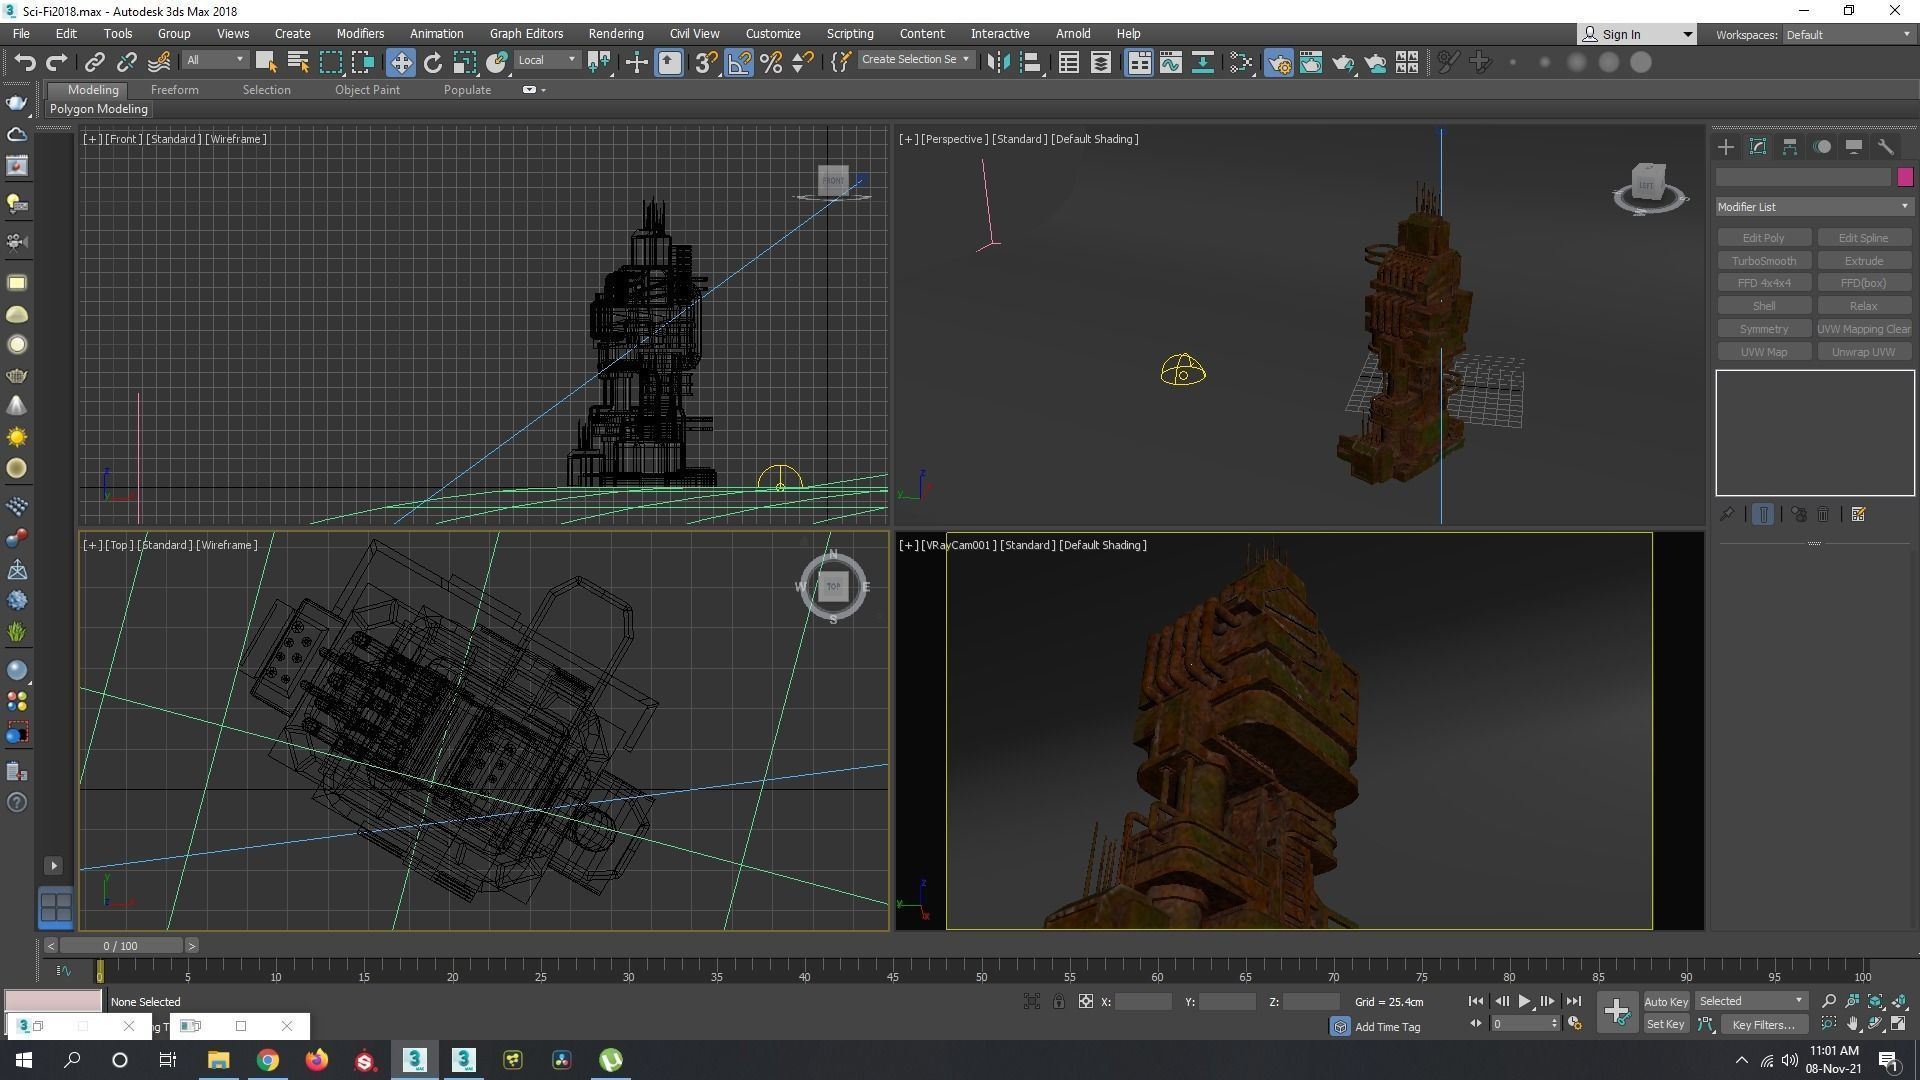Click Zoom Extents All icon
Image resolution: width=1920 pixels, height=1080 pixels.
click(1898, 1001)
